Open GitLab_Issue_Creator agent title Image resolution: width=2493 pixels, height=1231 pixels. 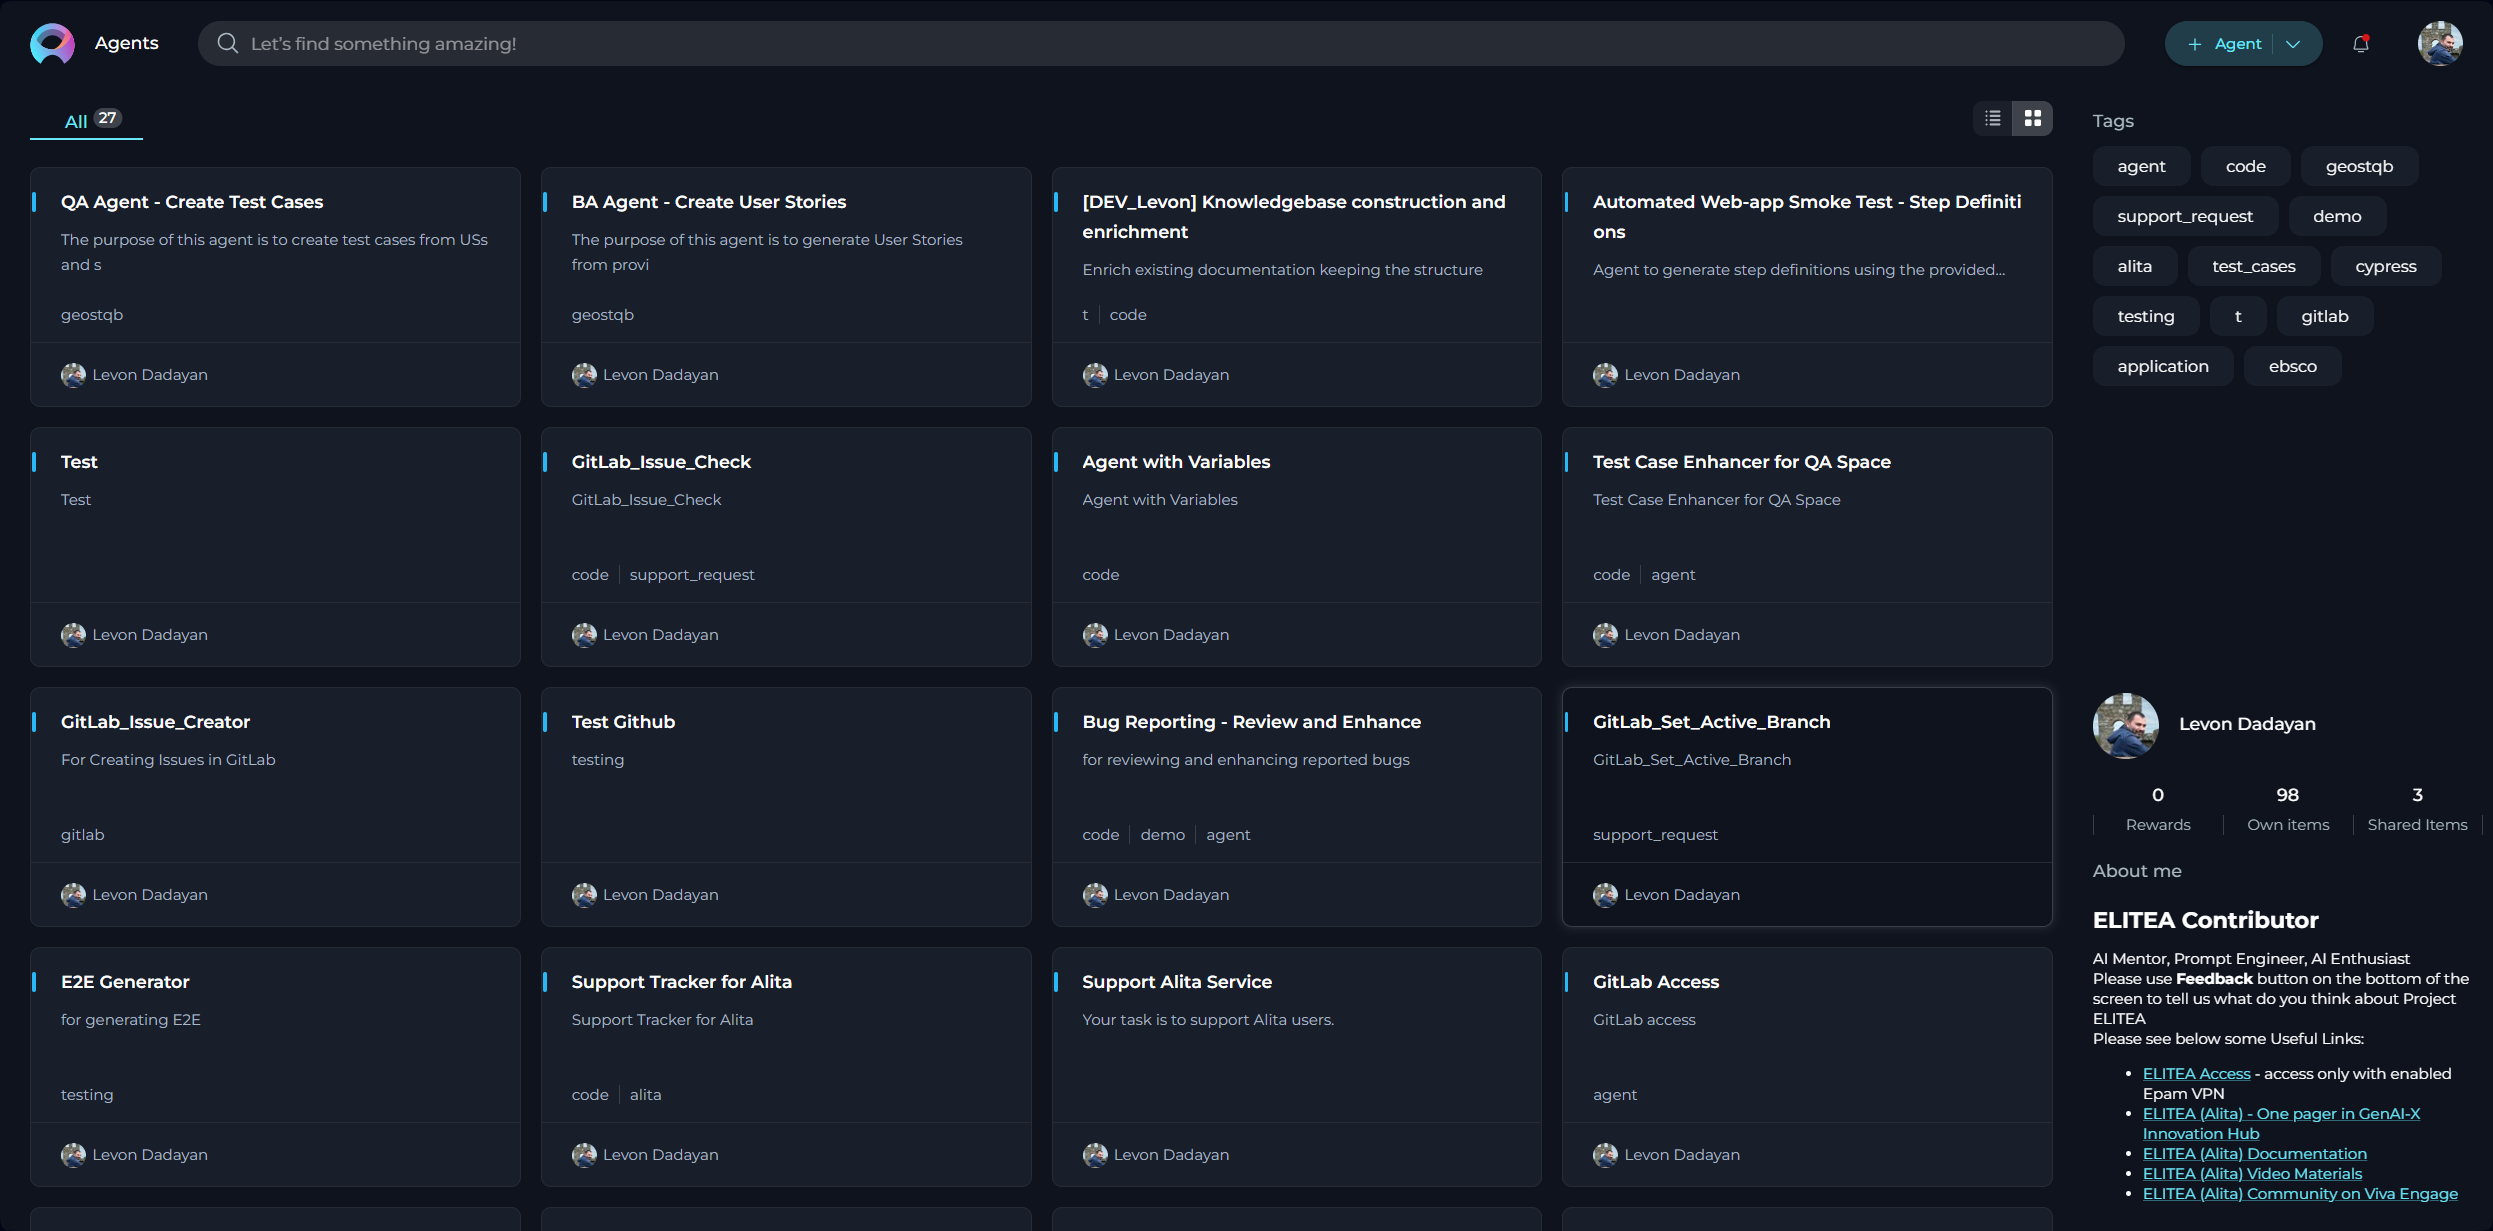(x=155, y=722)
